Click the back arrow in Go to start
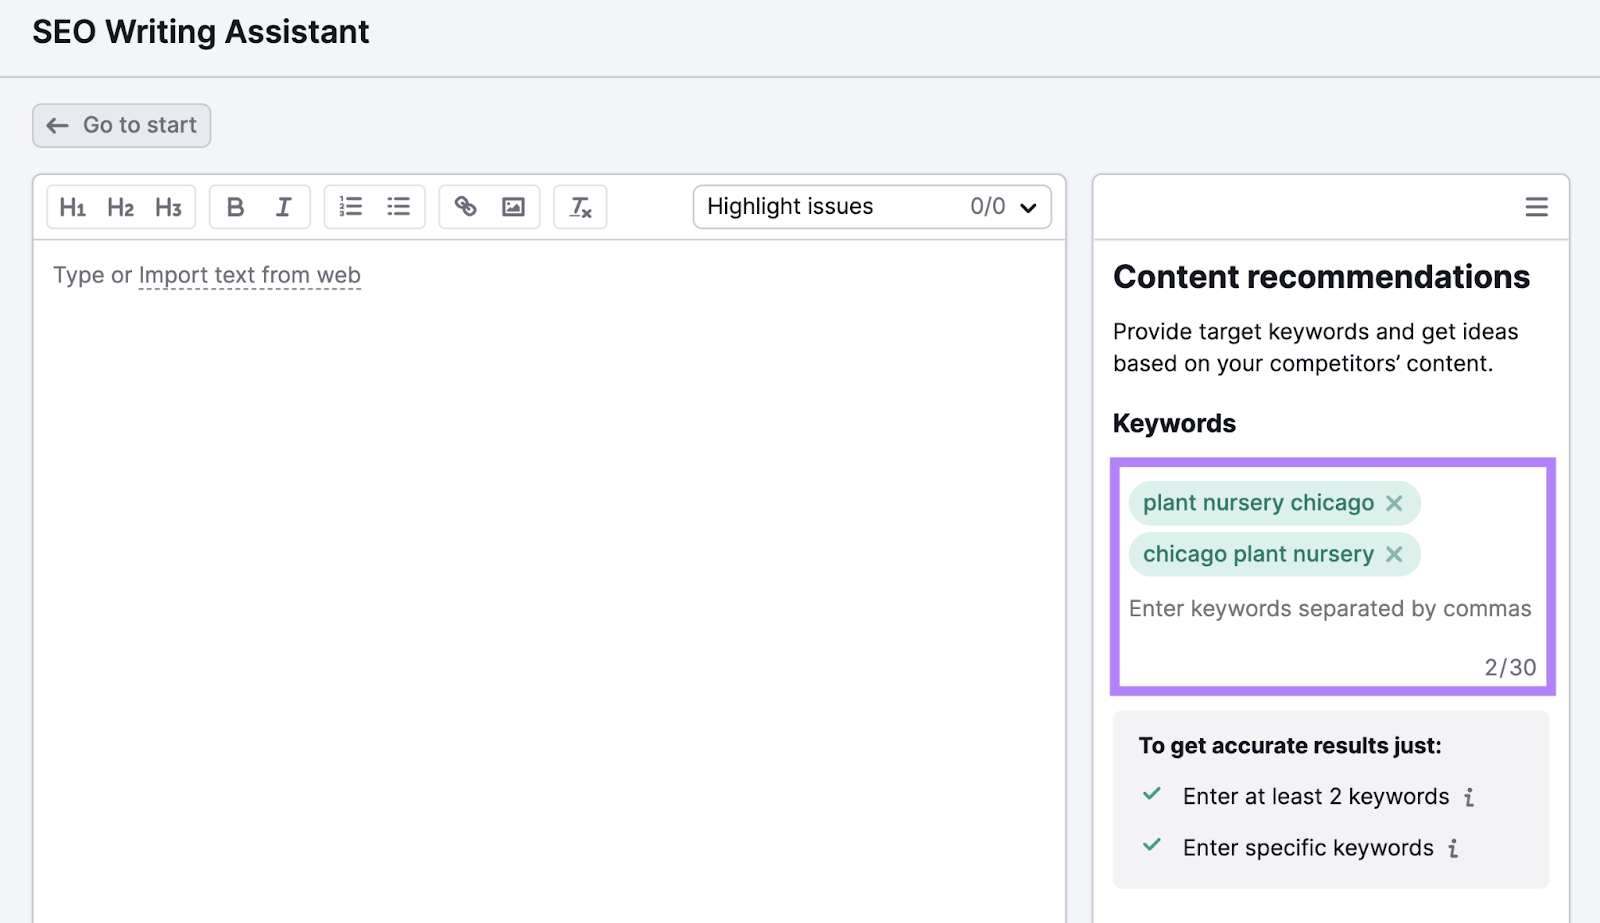 point(57,125)
